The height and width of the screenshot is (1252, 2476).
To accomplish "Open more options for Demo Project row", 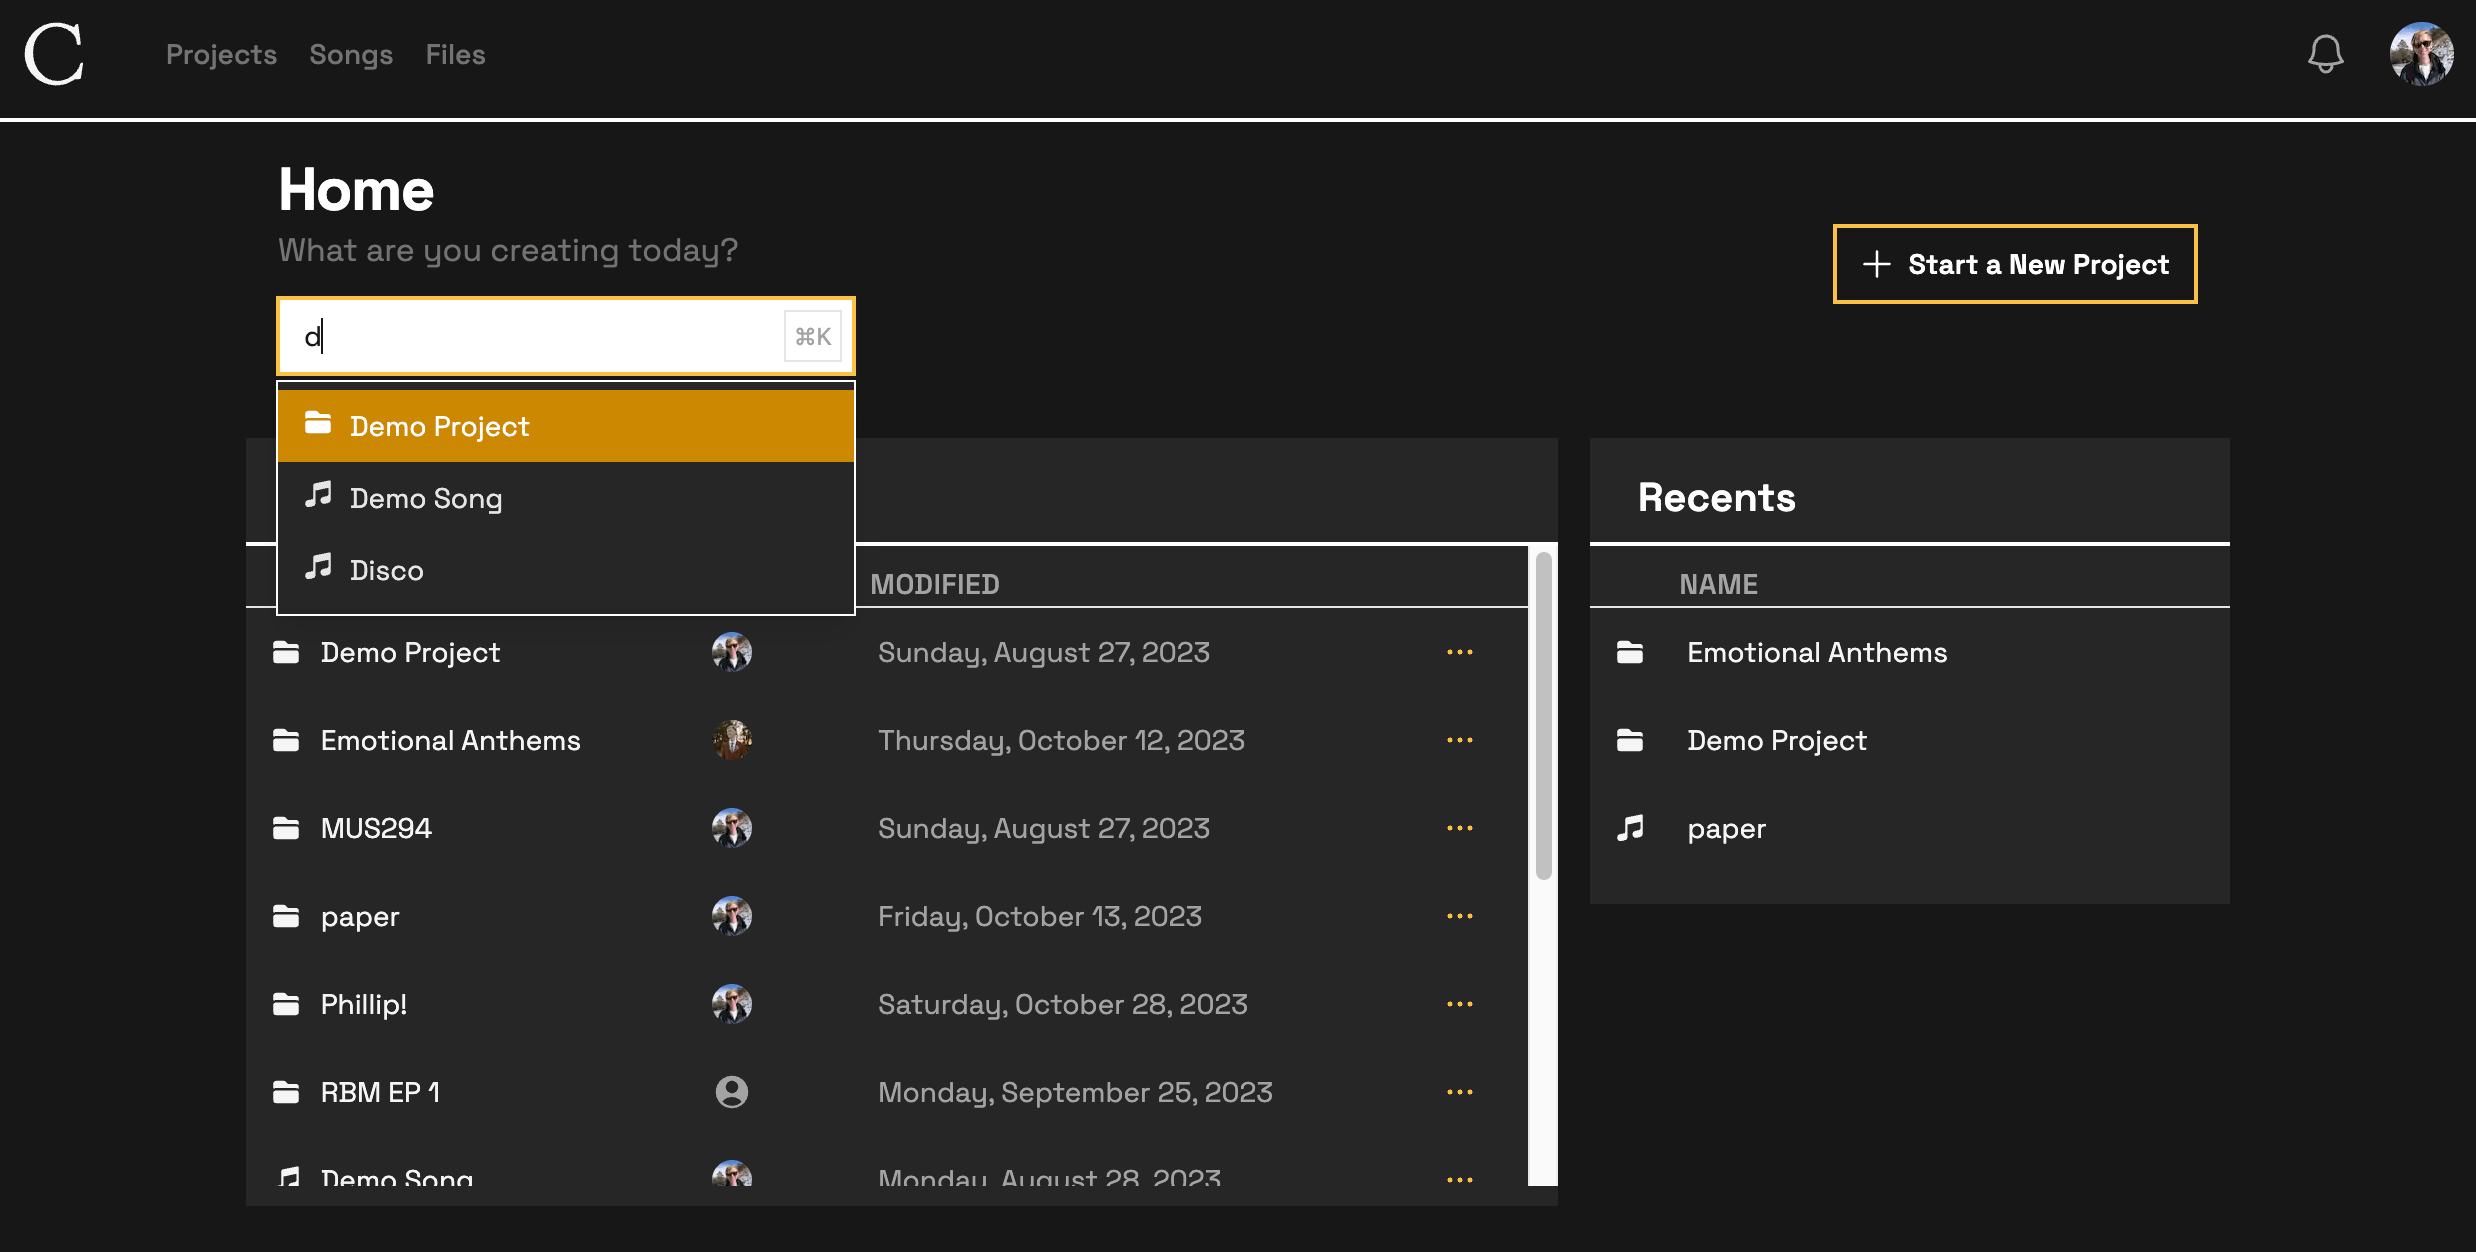I will 1460,652.
